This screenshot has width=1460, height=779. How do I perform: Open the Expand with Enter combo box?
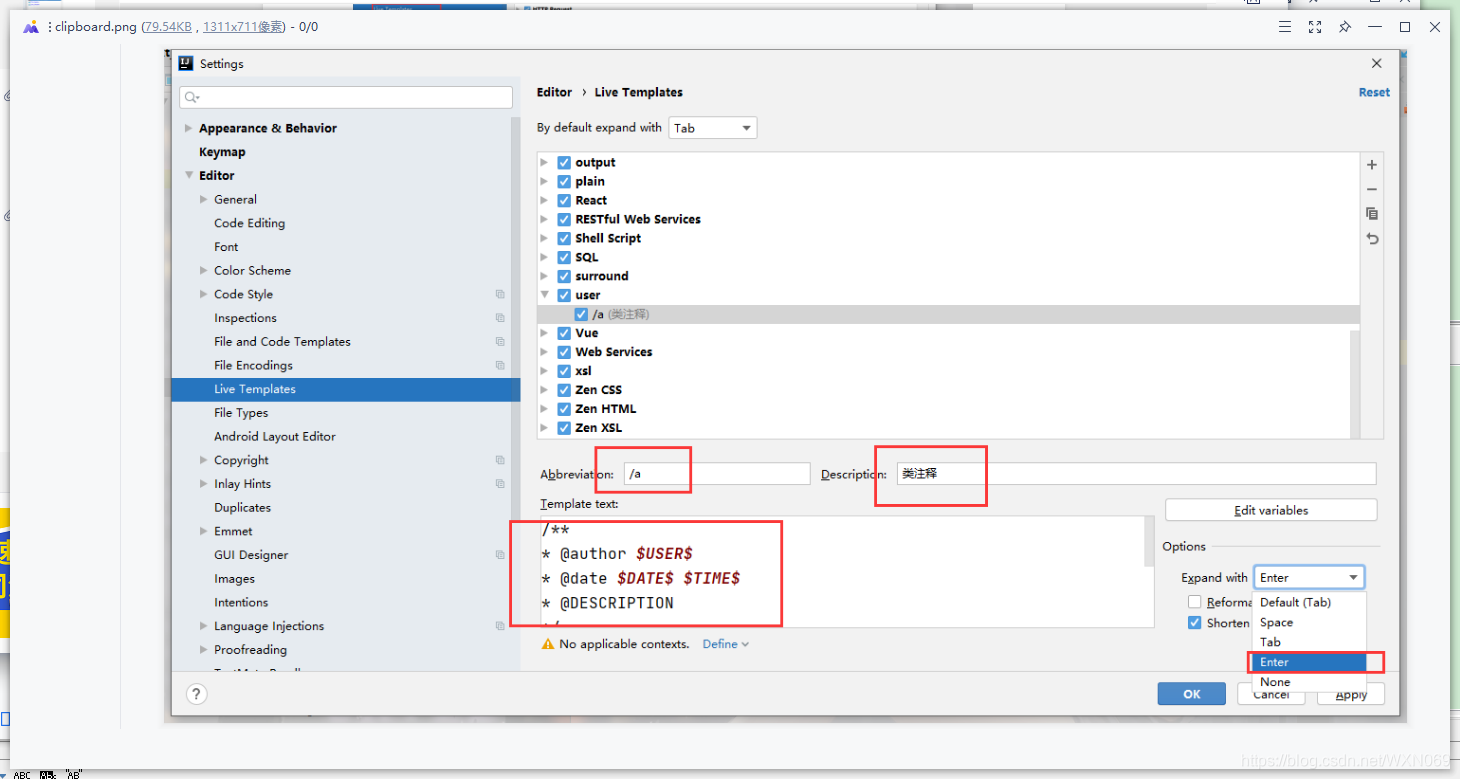[1309, 577]
